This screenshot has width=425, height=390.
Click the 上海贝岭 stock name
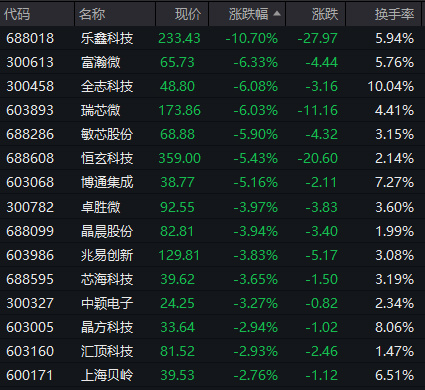click(107, 375)
